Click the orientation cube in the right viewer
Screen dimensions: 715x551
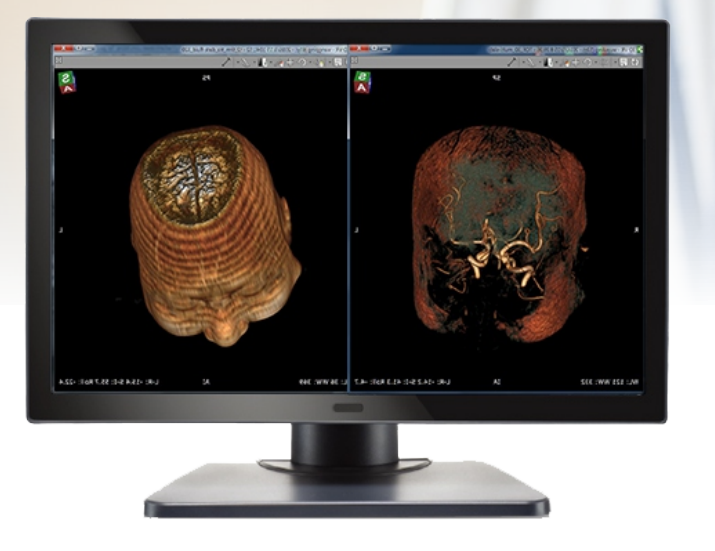361,82
